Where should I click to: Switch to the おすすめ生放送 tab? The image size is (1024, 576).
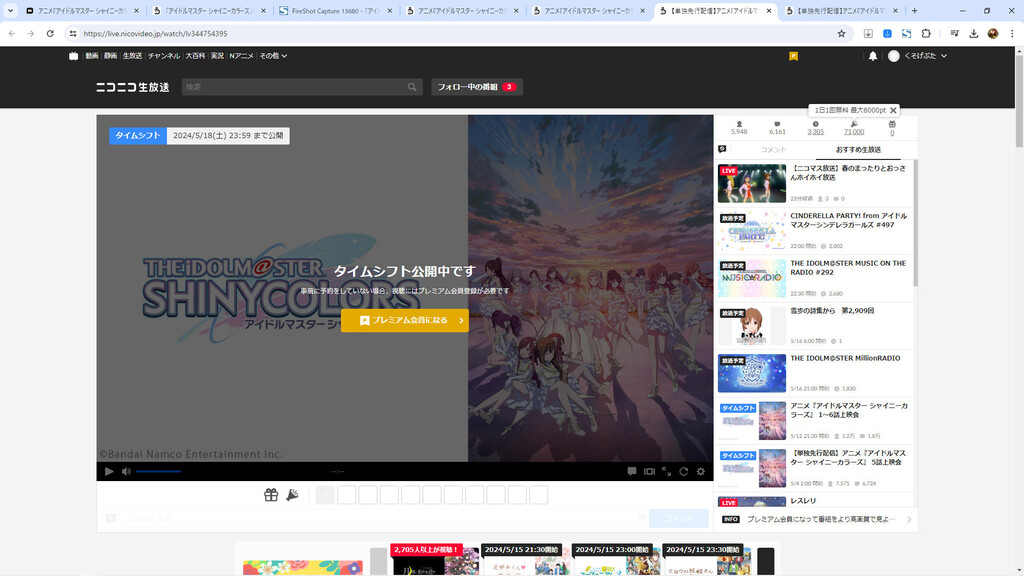coord(858,150)
